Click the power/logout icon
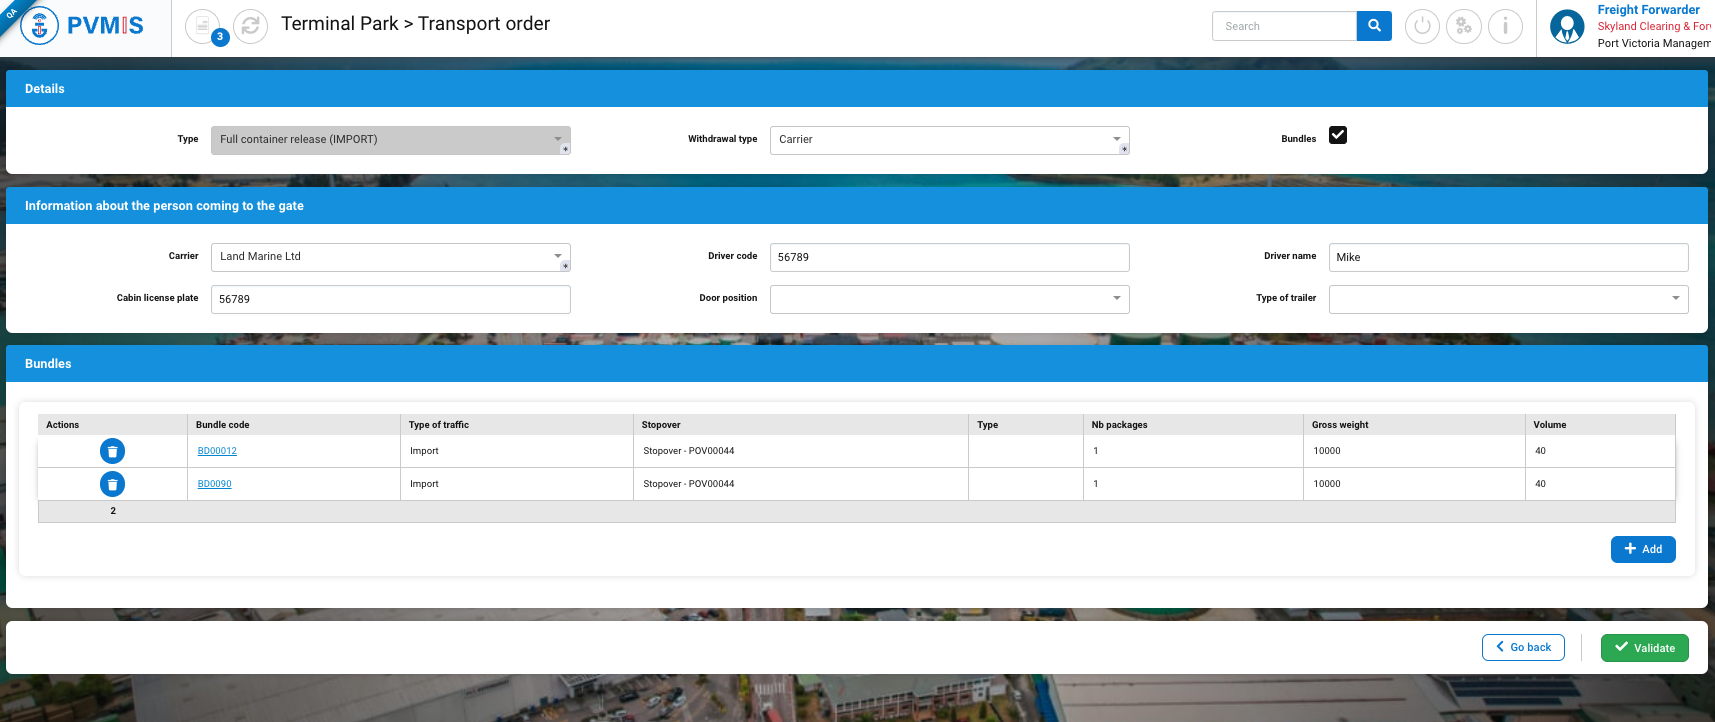This screenshot has width=1715, height=722. coord(1422,26)
